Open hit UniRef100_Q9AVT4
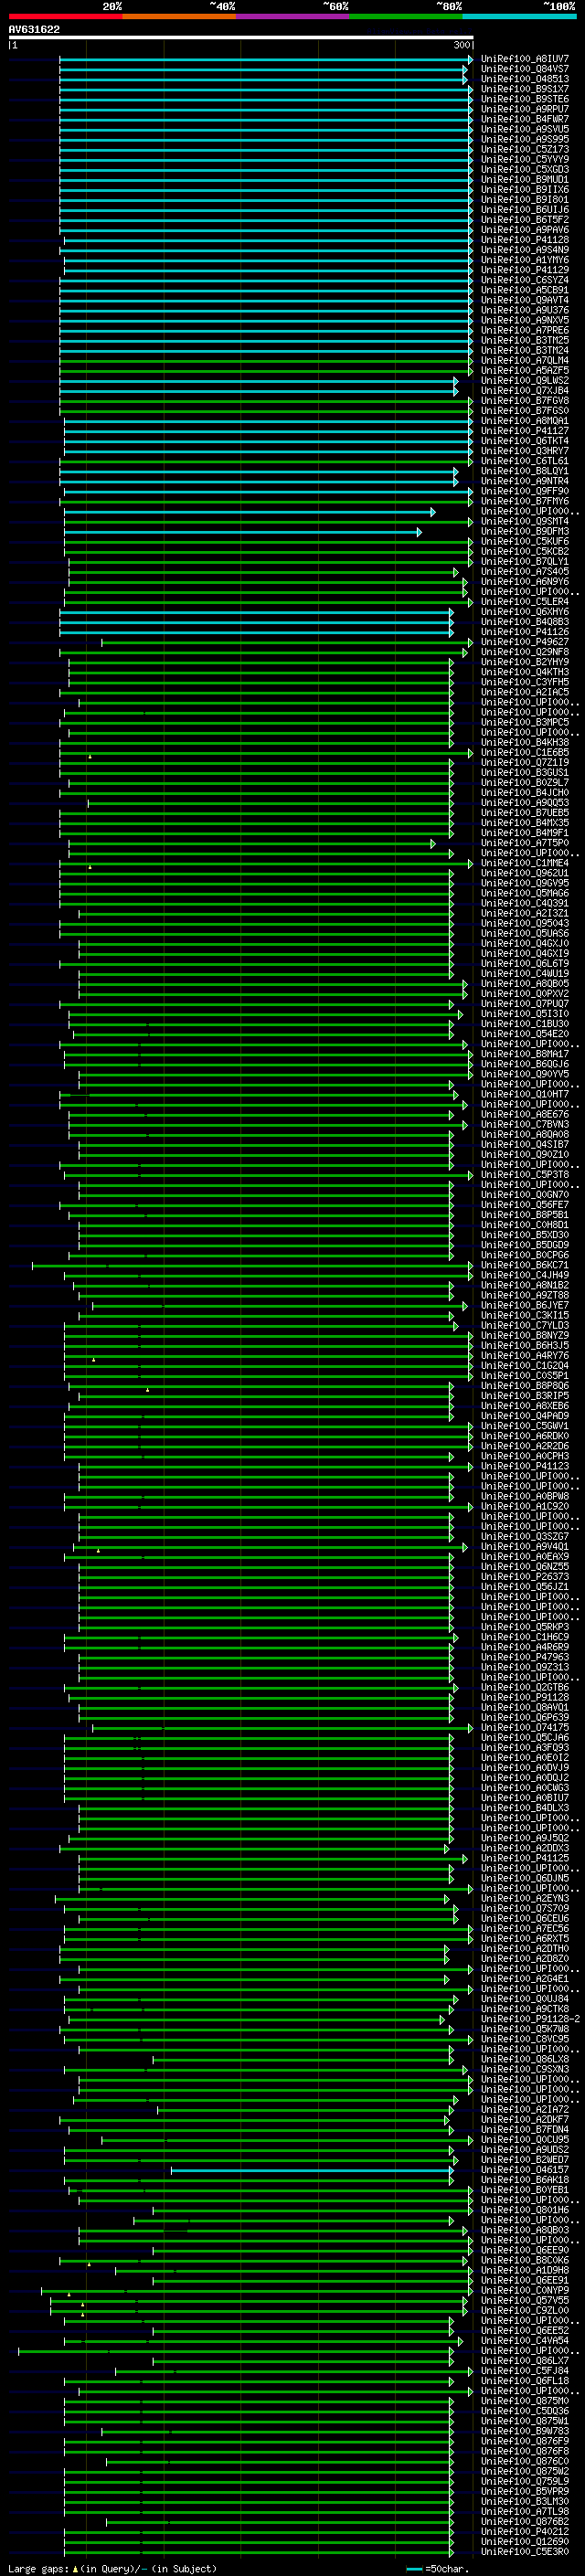585x2576 pixels. [524, 300]
